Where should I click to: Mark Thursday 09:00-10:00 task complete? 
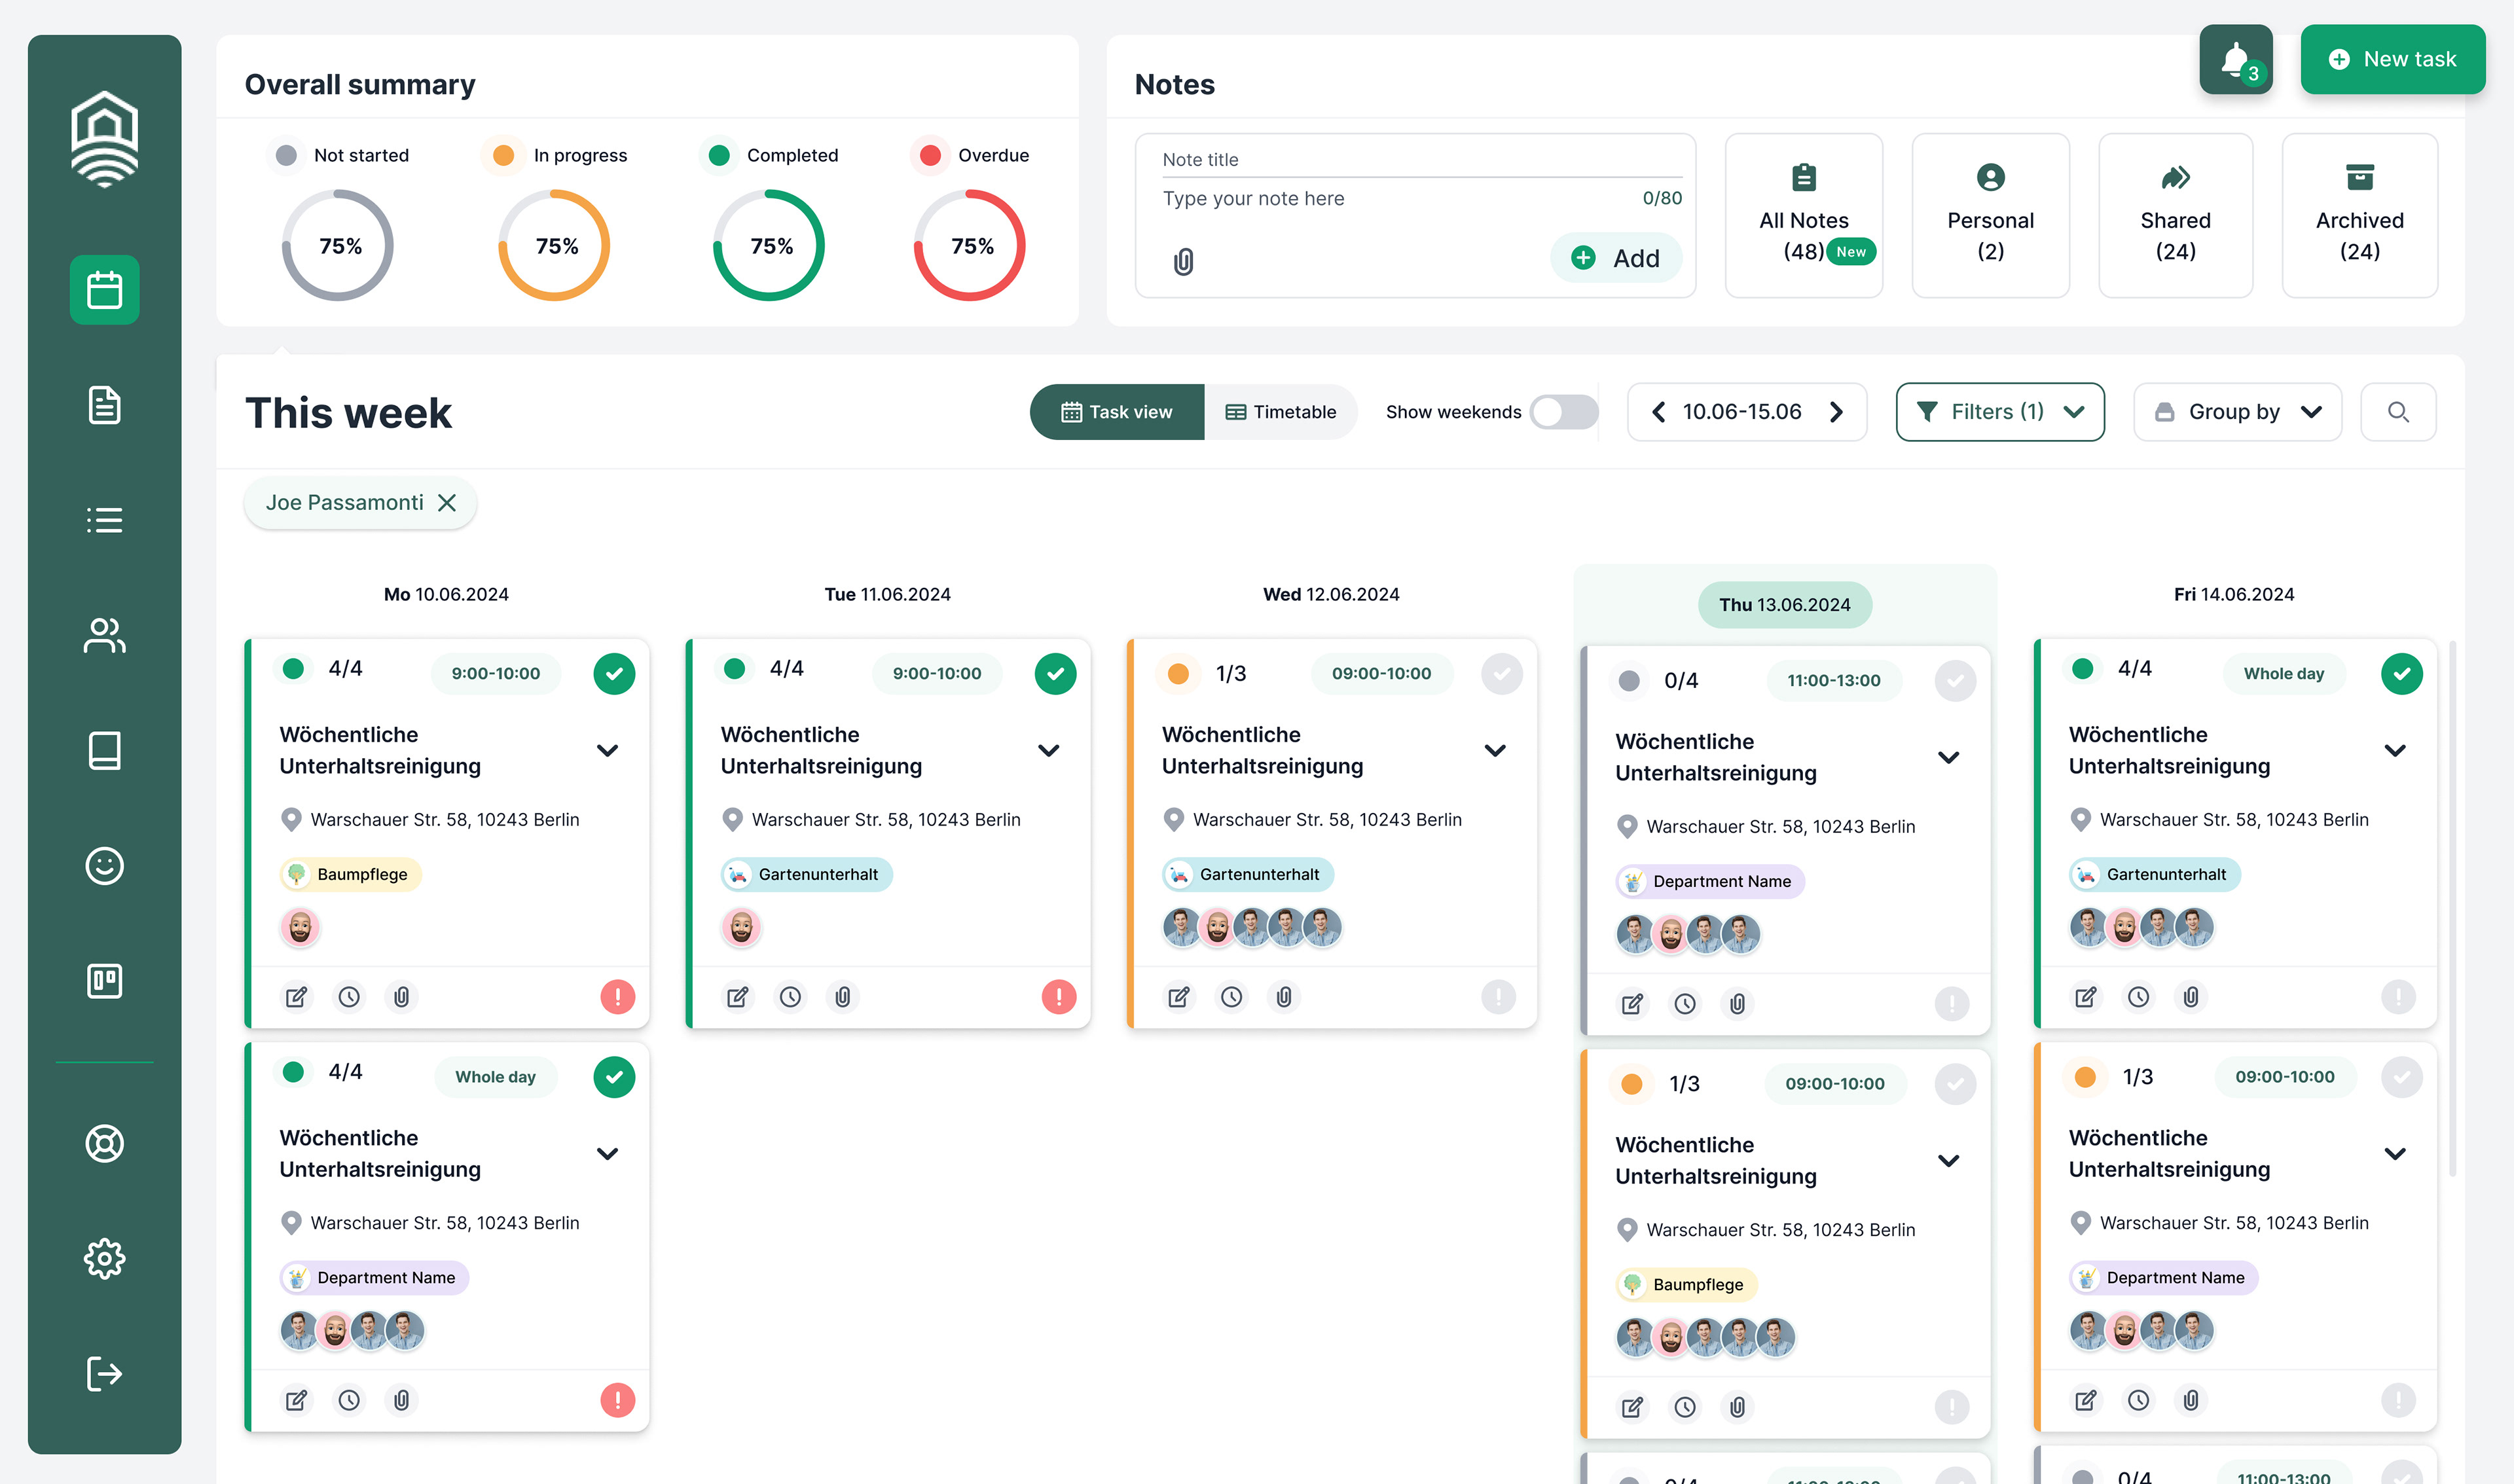[x=1955, y=1084]
